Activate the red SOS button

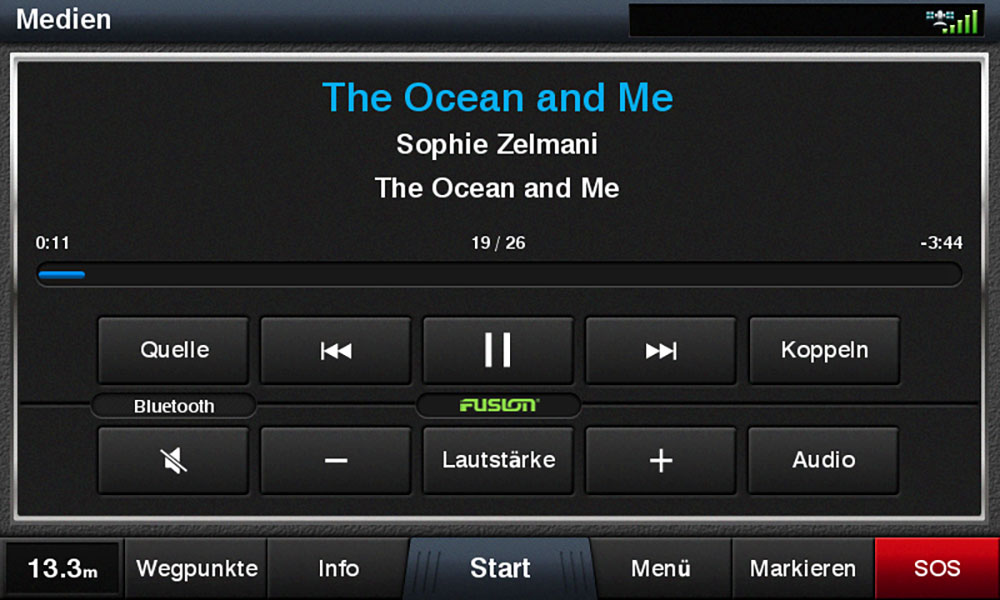[937, 568]
